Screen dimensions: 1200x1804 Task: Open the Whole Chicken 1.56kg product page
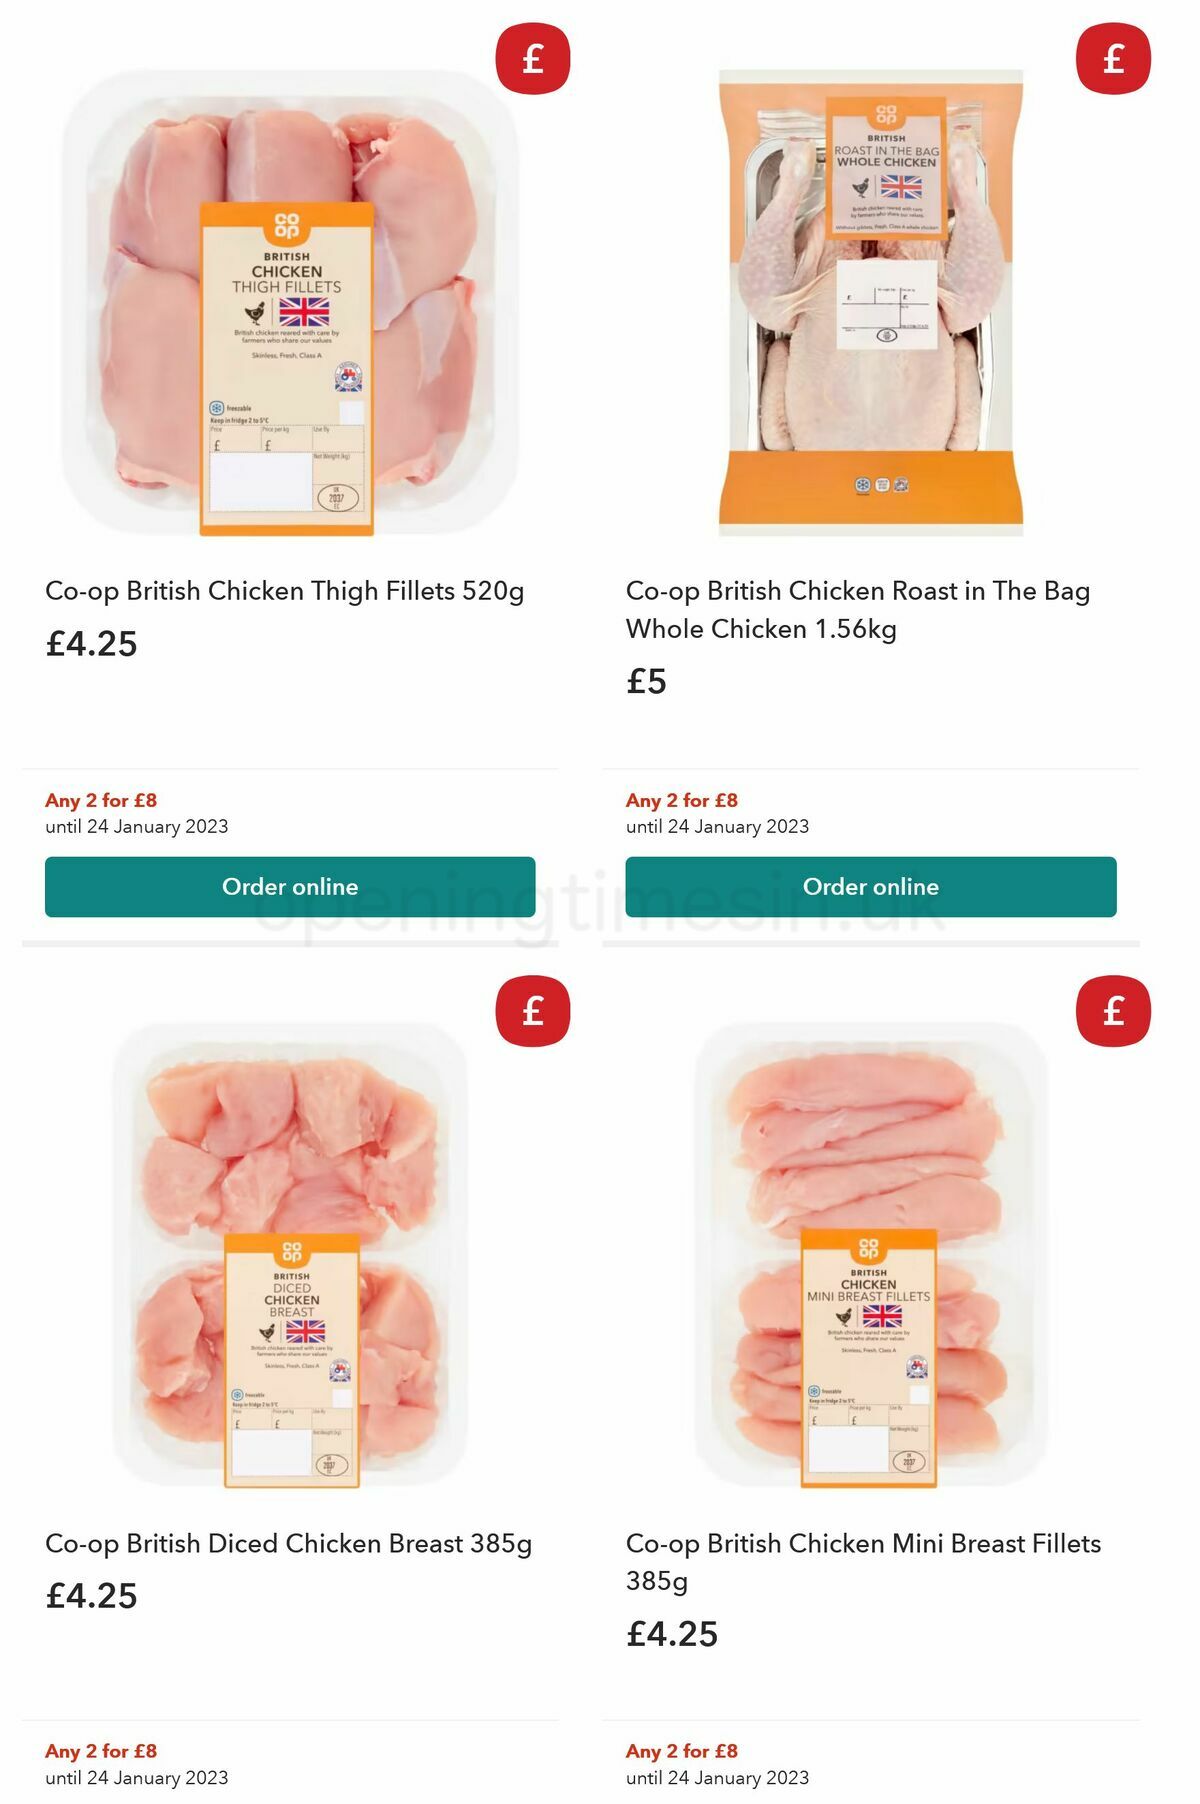pyautogui.click(x=857, y=610)
